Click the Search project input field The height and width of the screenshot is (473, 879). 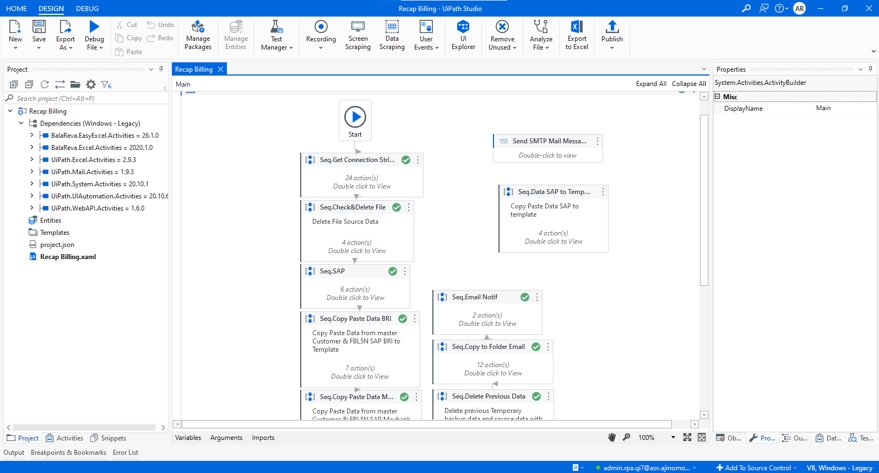coord(85,99)
